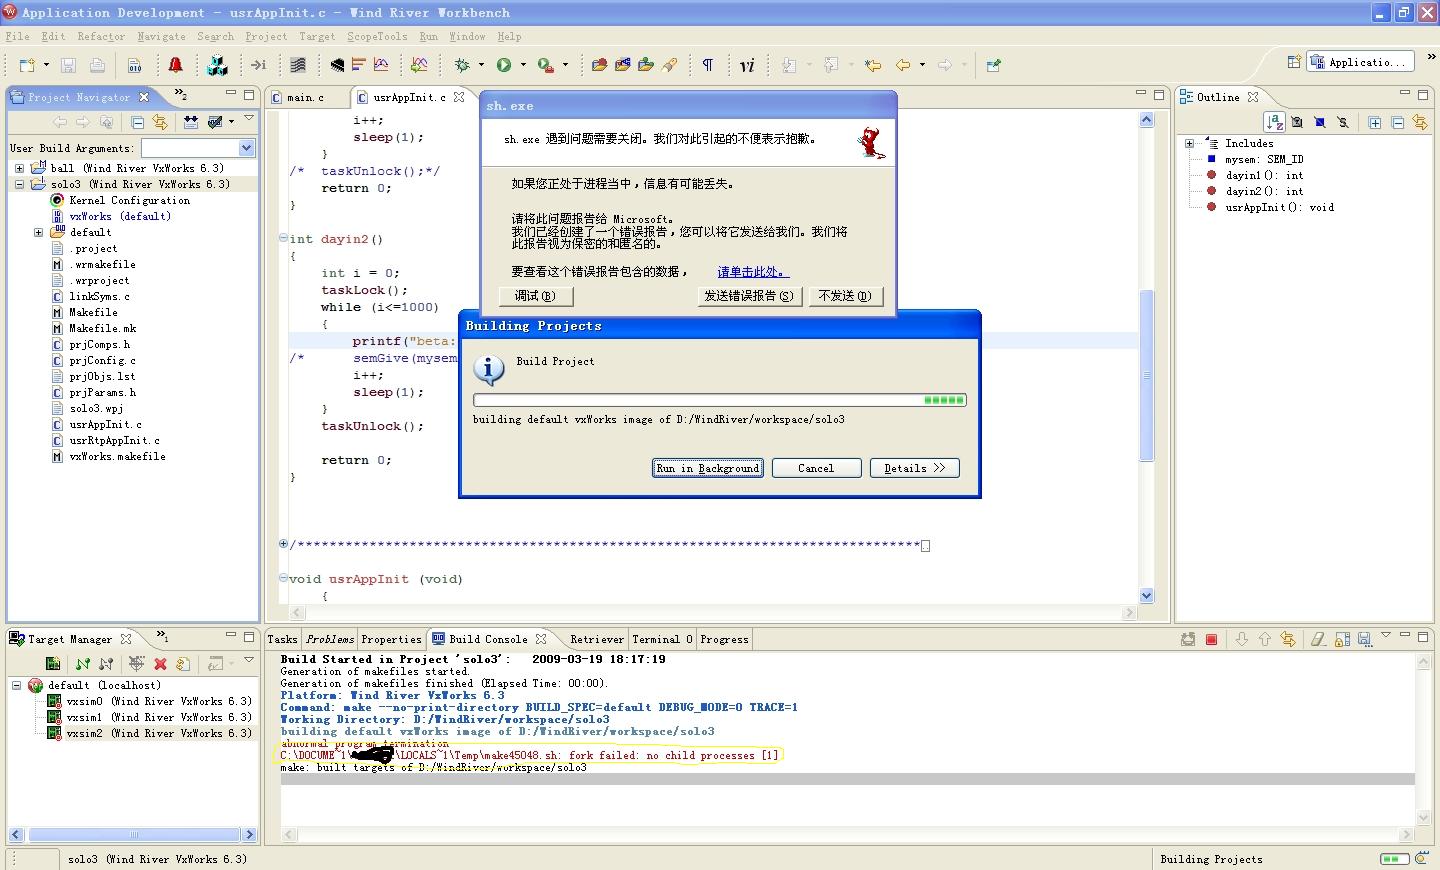Switch to the Problems tab
The width and height of the screenshot is (1440, 870).
[330, 639]
